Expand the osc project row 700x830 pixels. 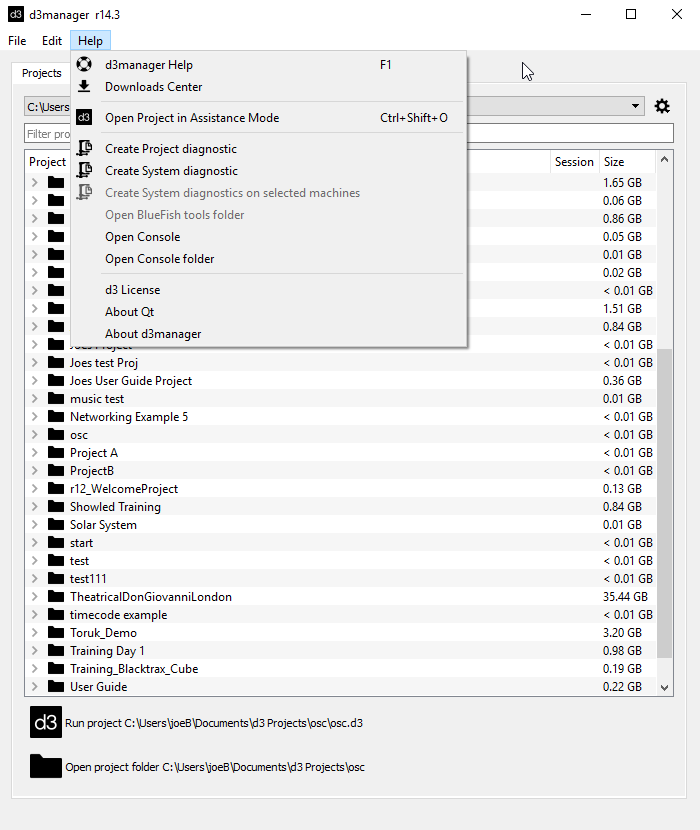[x=34, y=435]
